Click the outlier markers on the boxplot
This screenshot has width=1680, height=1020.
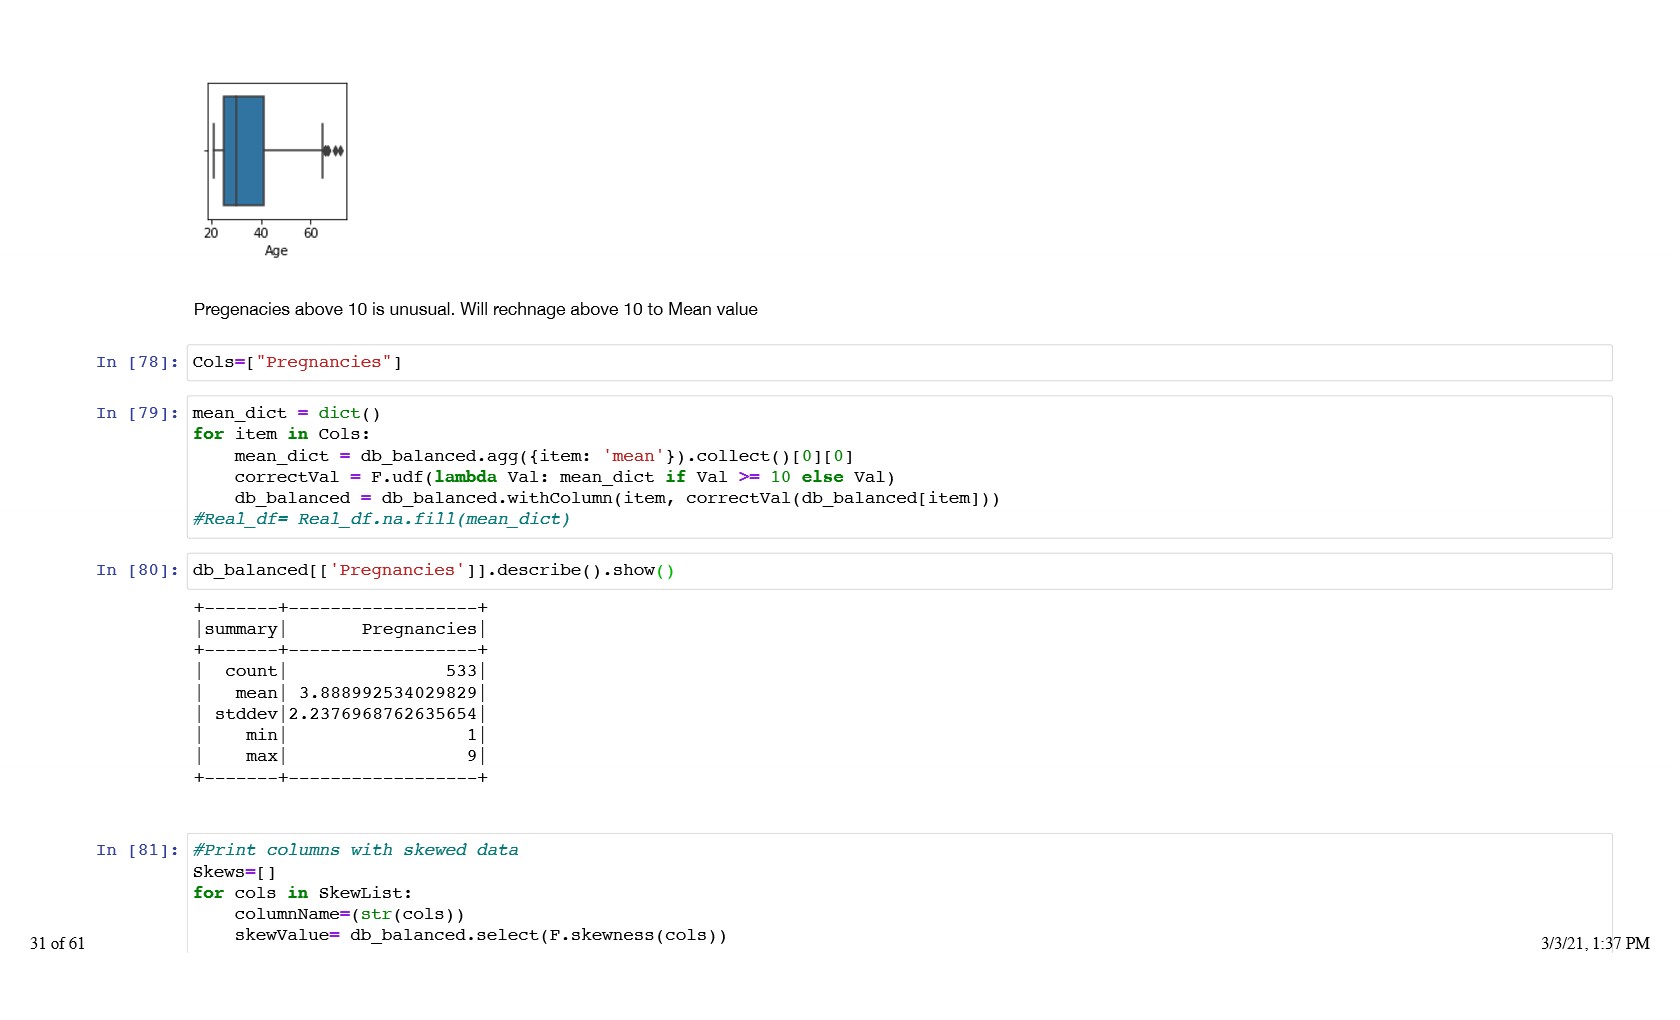333,151
